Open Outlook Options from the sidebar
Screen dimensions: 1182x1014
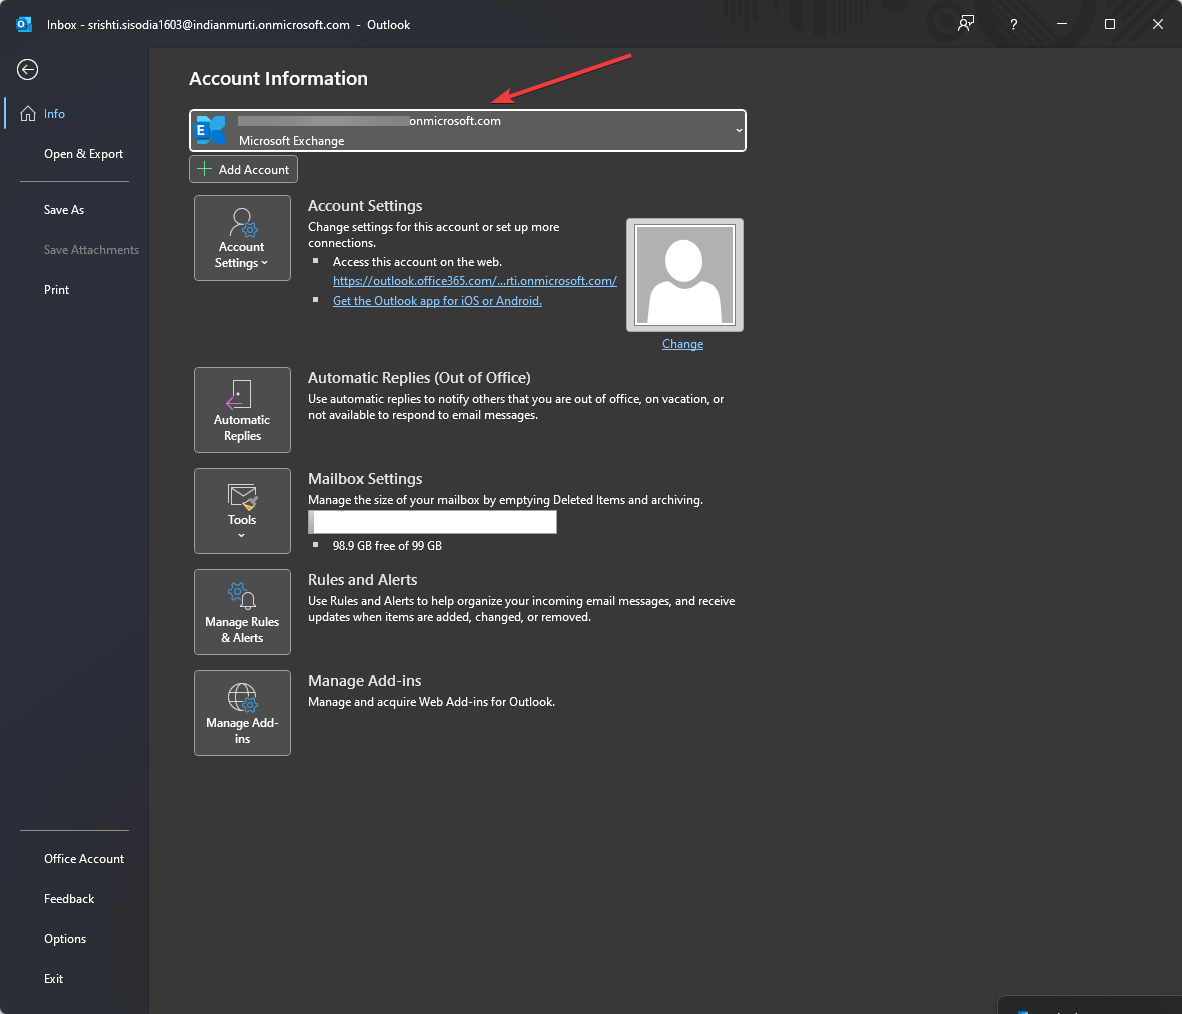click(65, 938)
